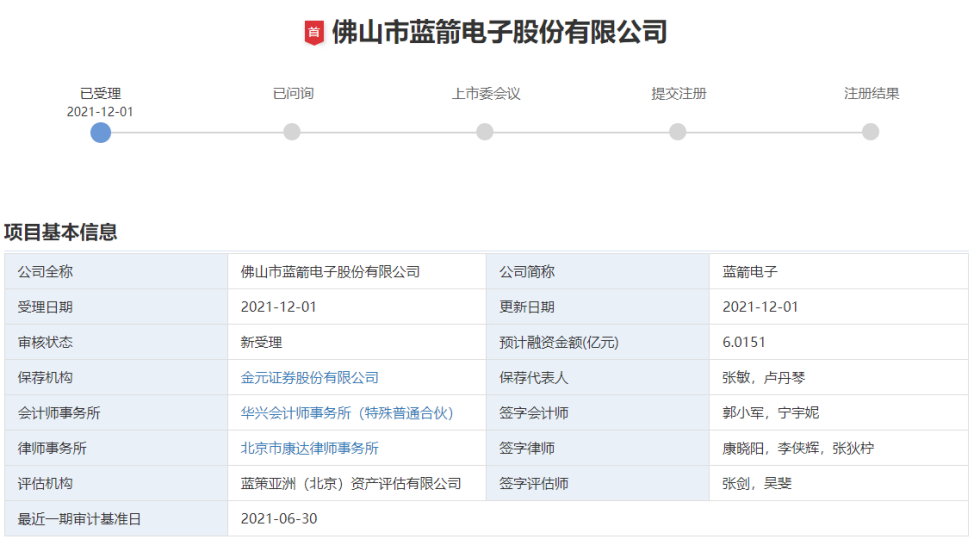974x539 pixels.
Task: Click the 蓝箭电子 short name cell
Action: point(839,271)
